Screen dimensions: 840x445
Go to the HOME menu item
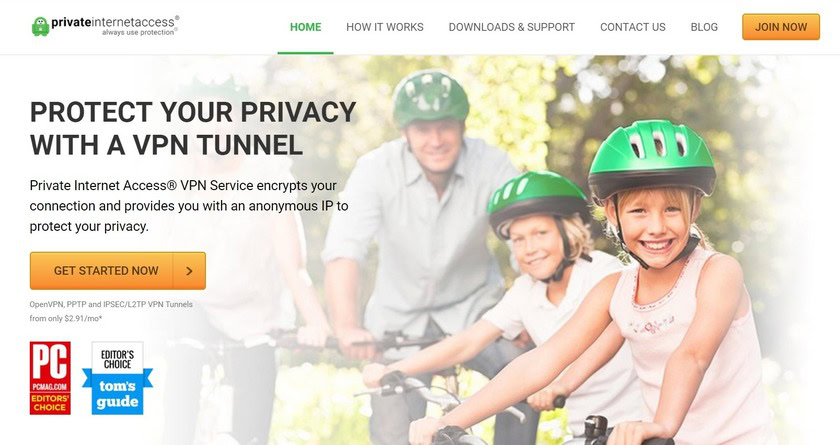305,27
